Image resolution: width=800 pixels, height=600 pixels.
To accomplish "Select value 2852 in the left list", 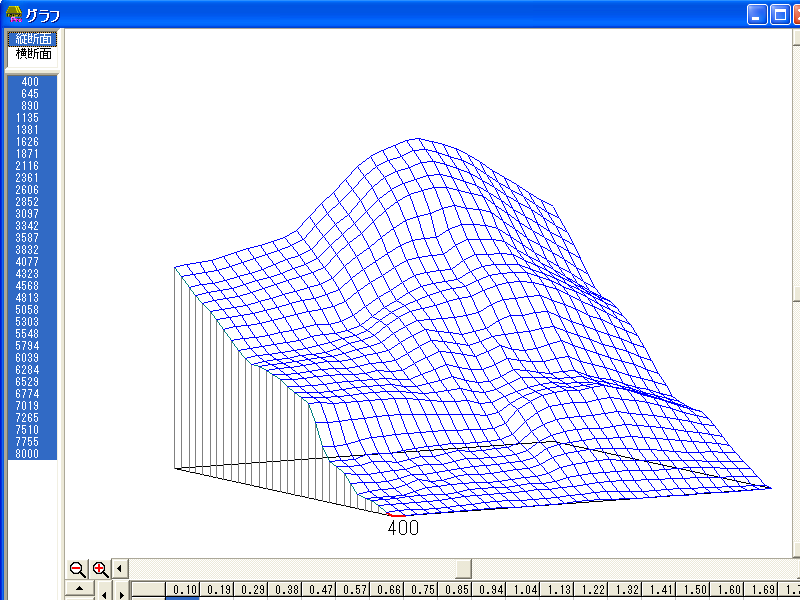I will pyautogui.click(x=32, y=202).
